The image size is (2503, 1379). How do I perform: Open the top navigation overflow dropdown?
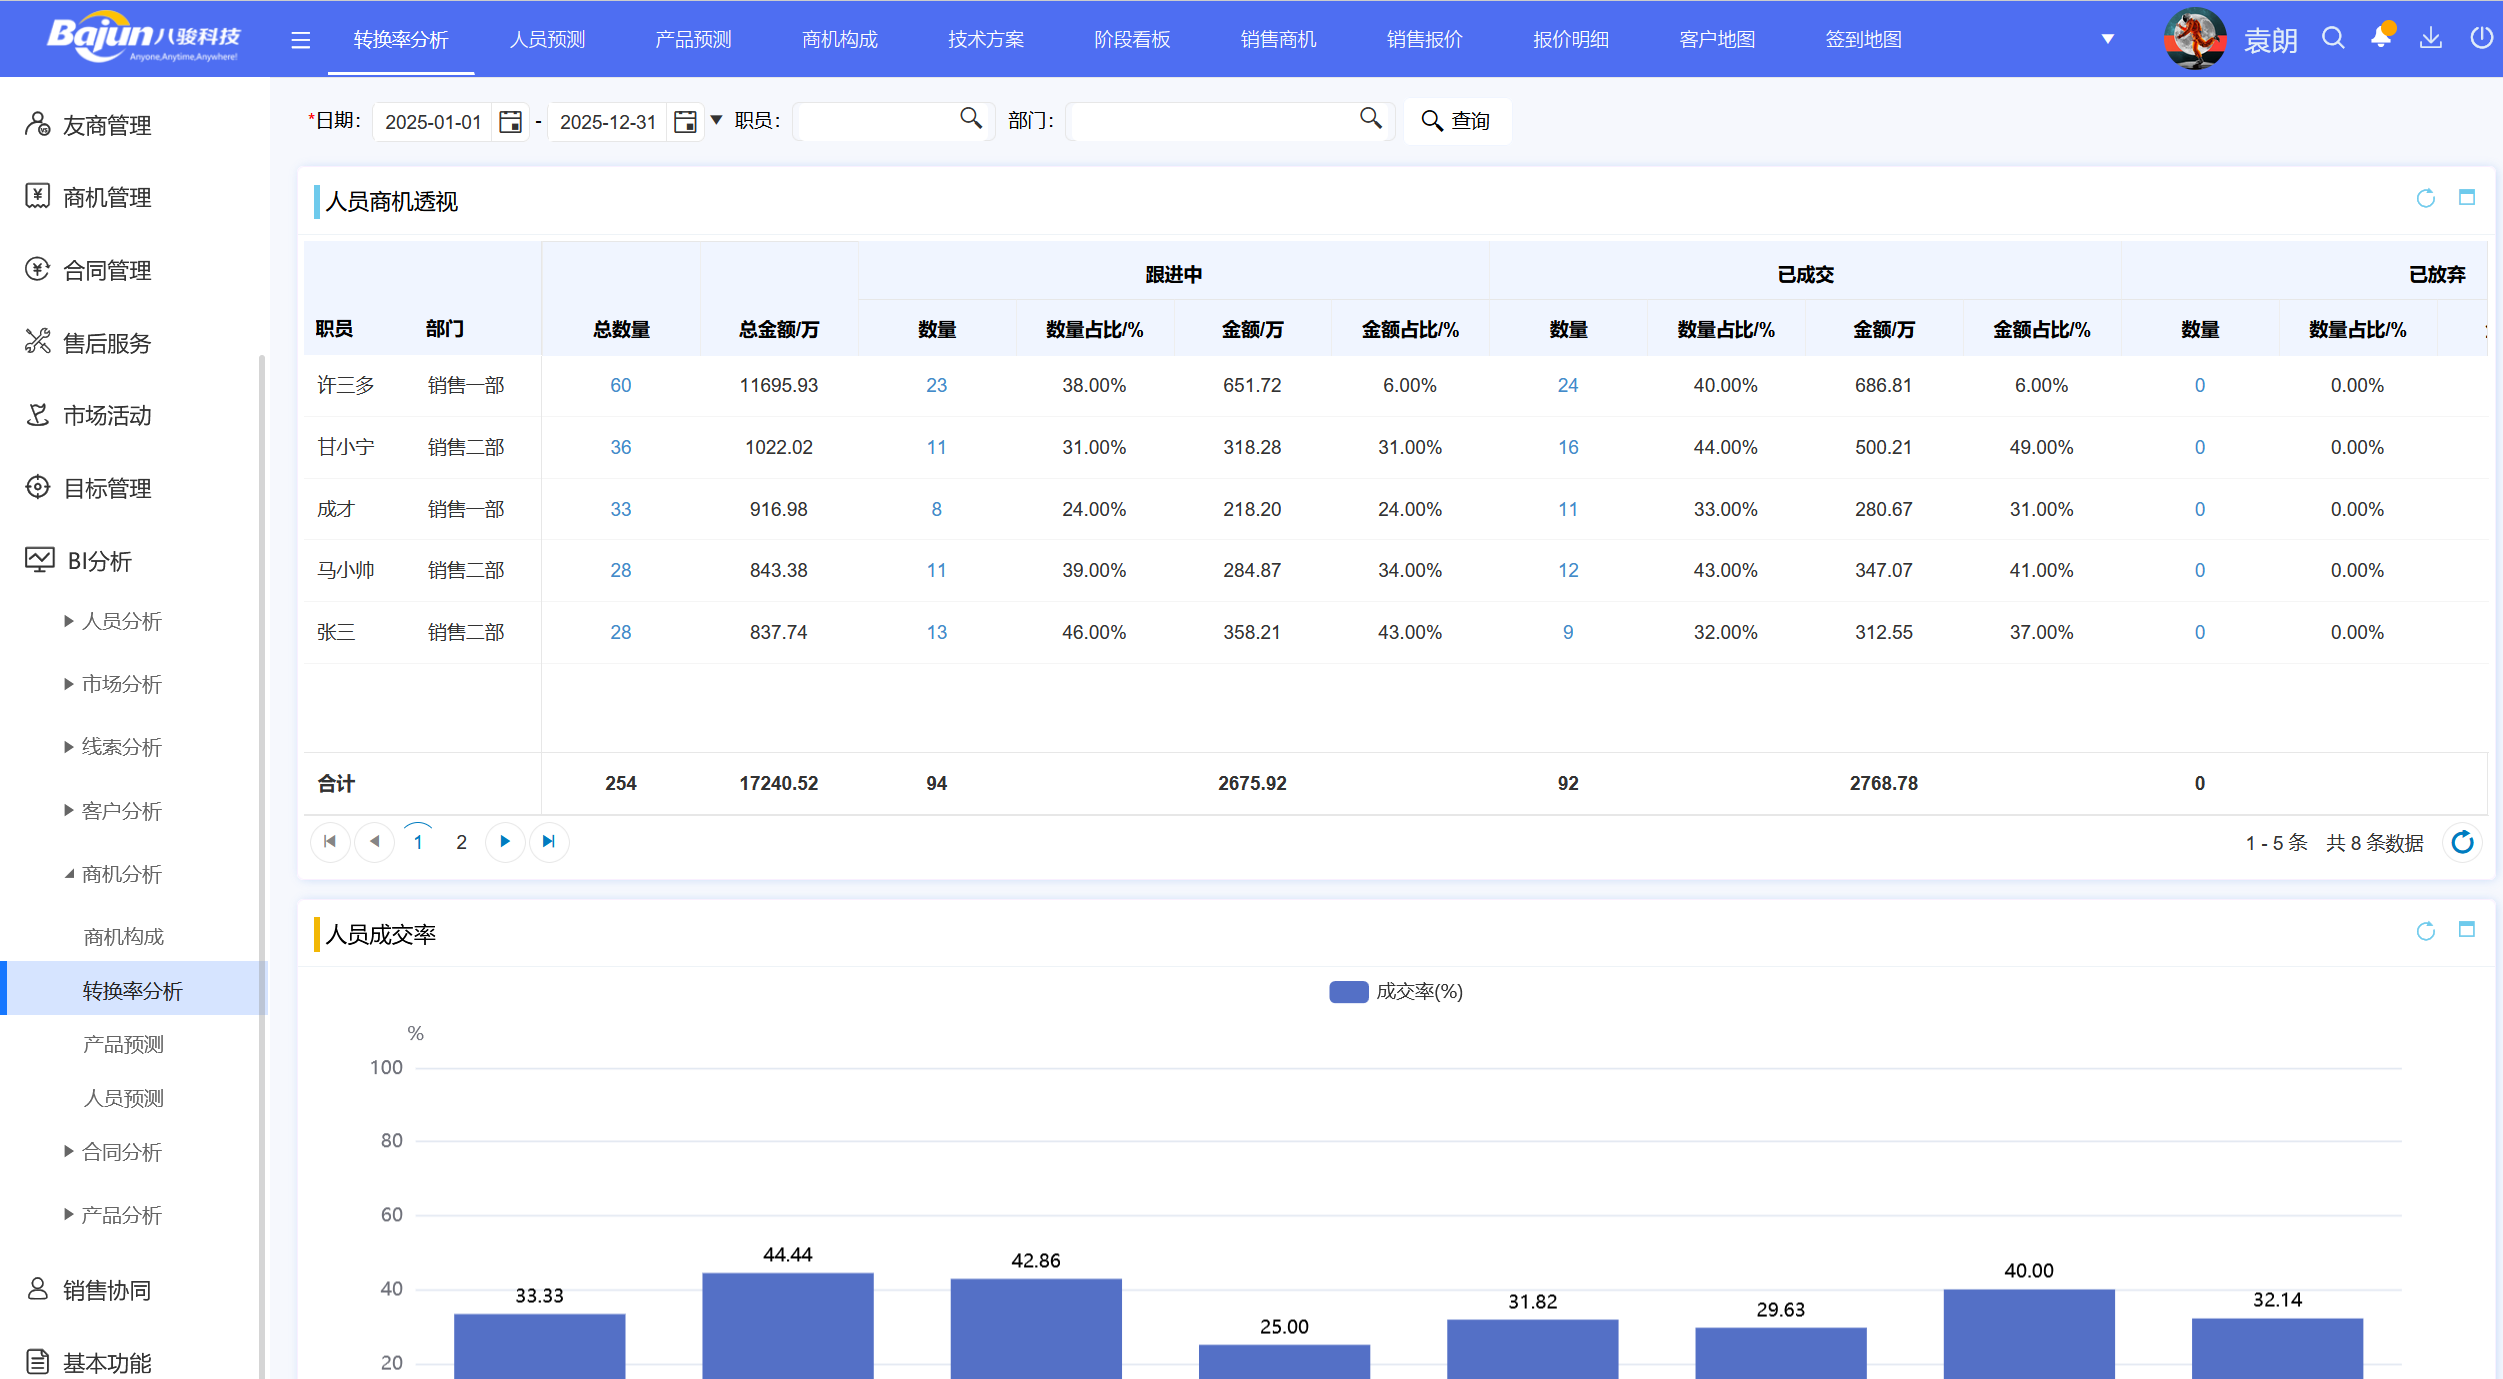point(2107,38)
